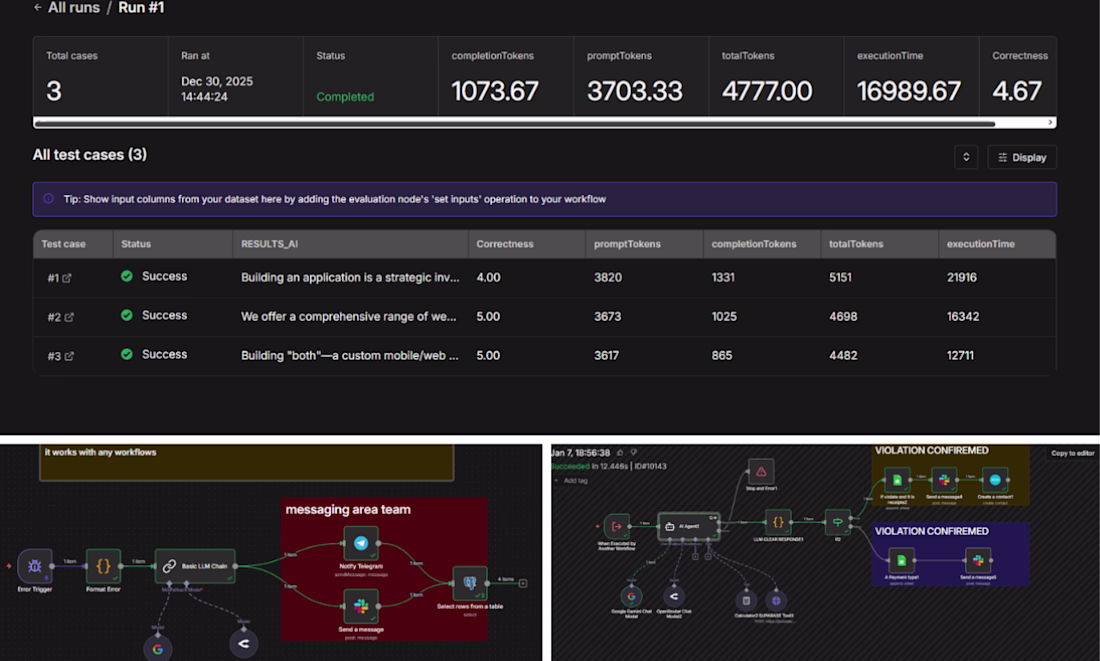The image size is (1100, 661).
Task: Expand the sort control beside Display
Action: click(966, 157)
